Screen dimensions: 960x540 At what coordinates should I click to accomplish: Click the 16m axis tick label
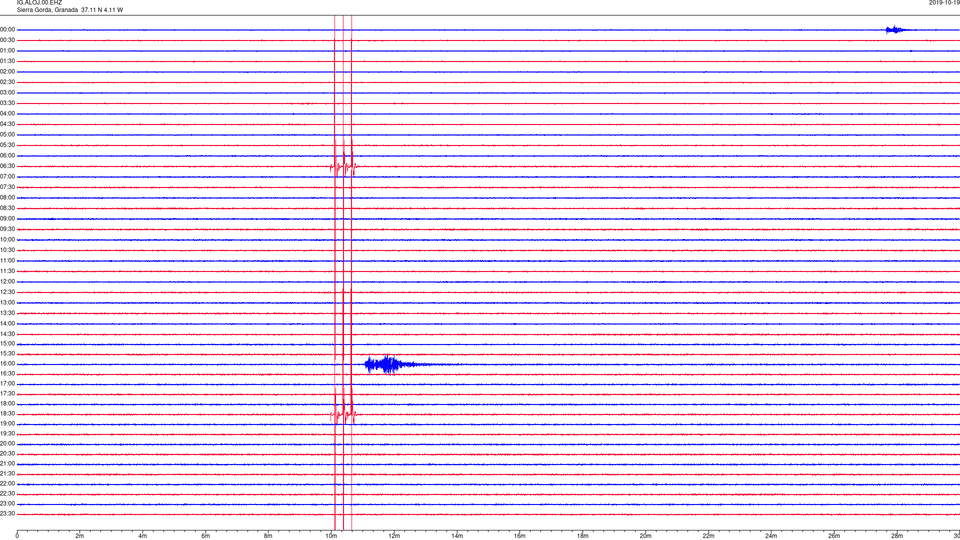click(x=520, y=536)
